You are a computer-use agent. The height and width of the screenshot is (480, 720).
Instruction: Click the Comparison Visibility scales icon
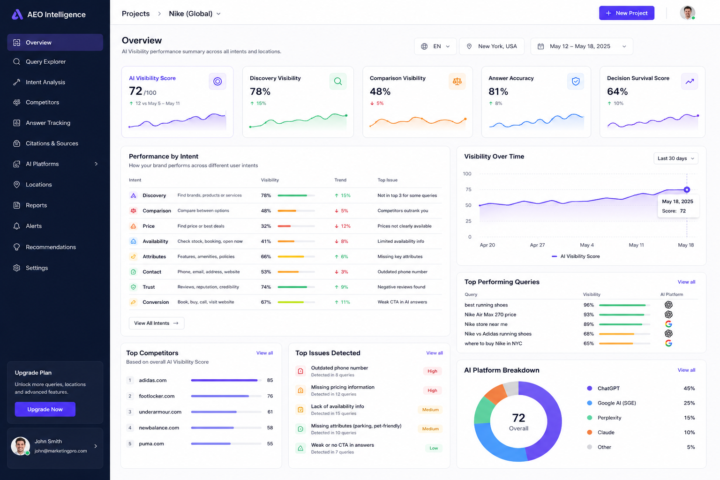click(x=457, y=81)
